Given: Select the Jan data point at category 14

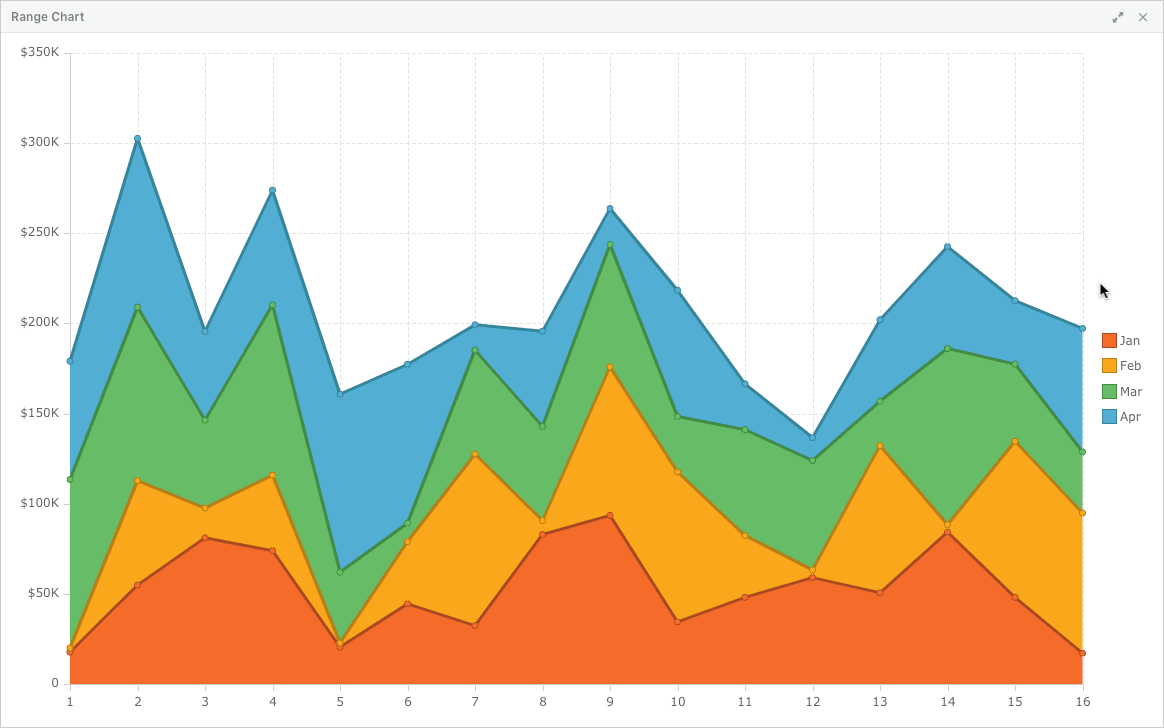Looking at the screenshot, I should [947, 532].
